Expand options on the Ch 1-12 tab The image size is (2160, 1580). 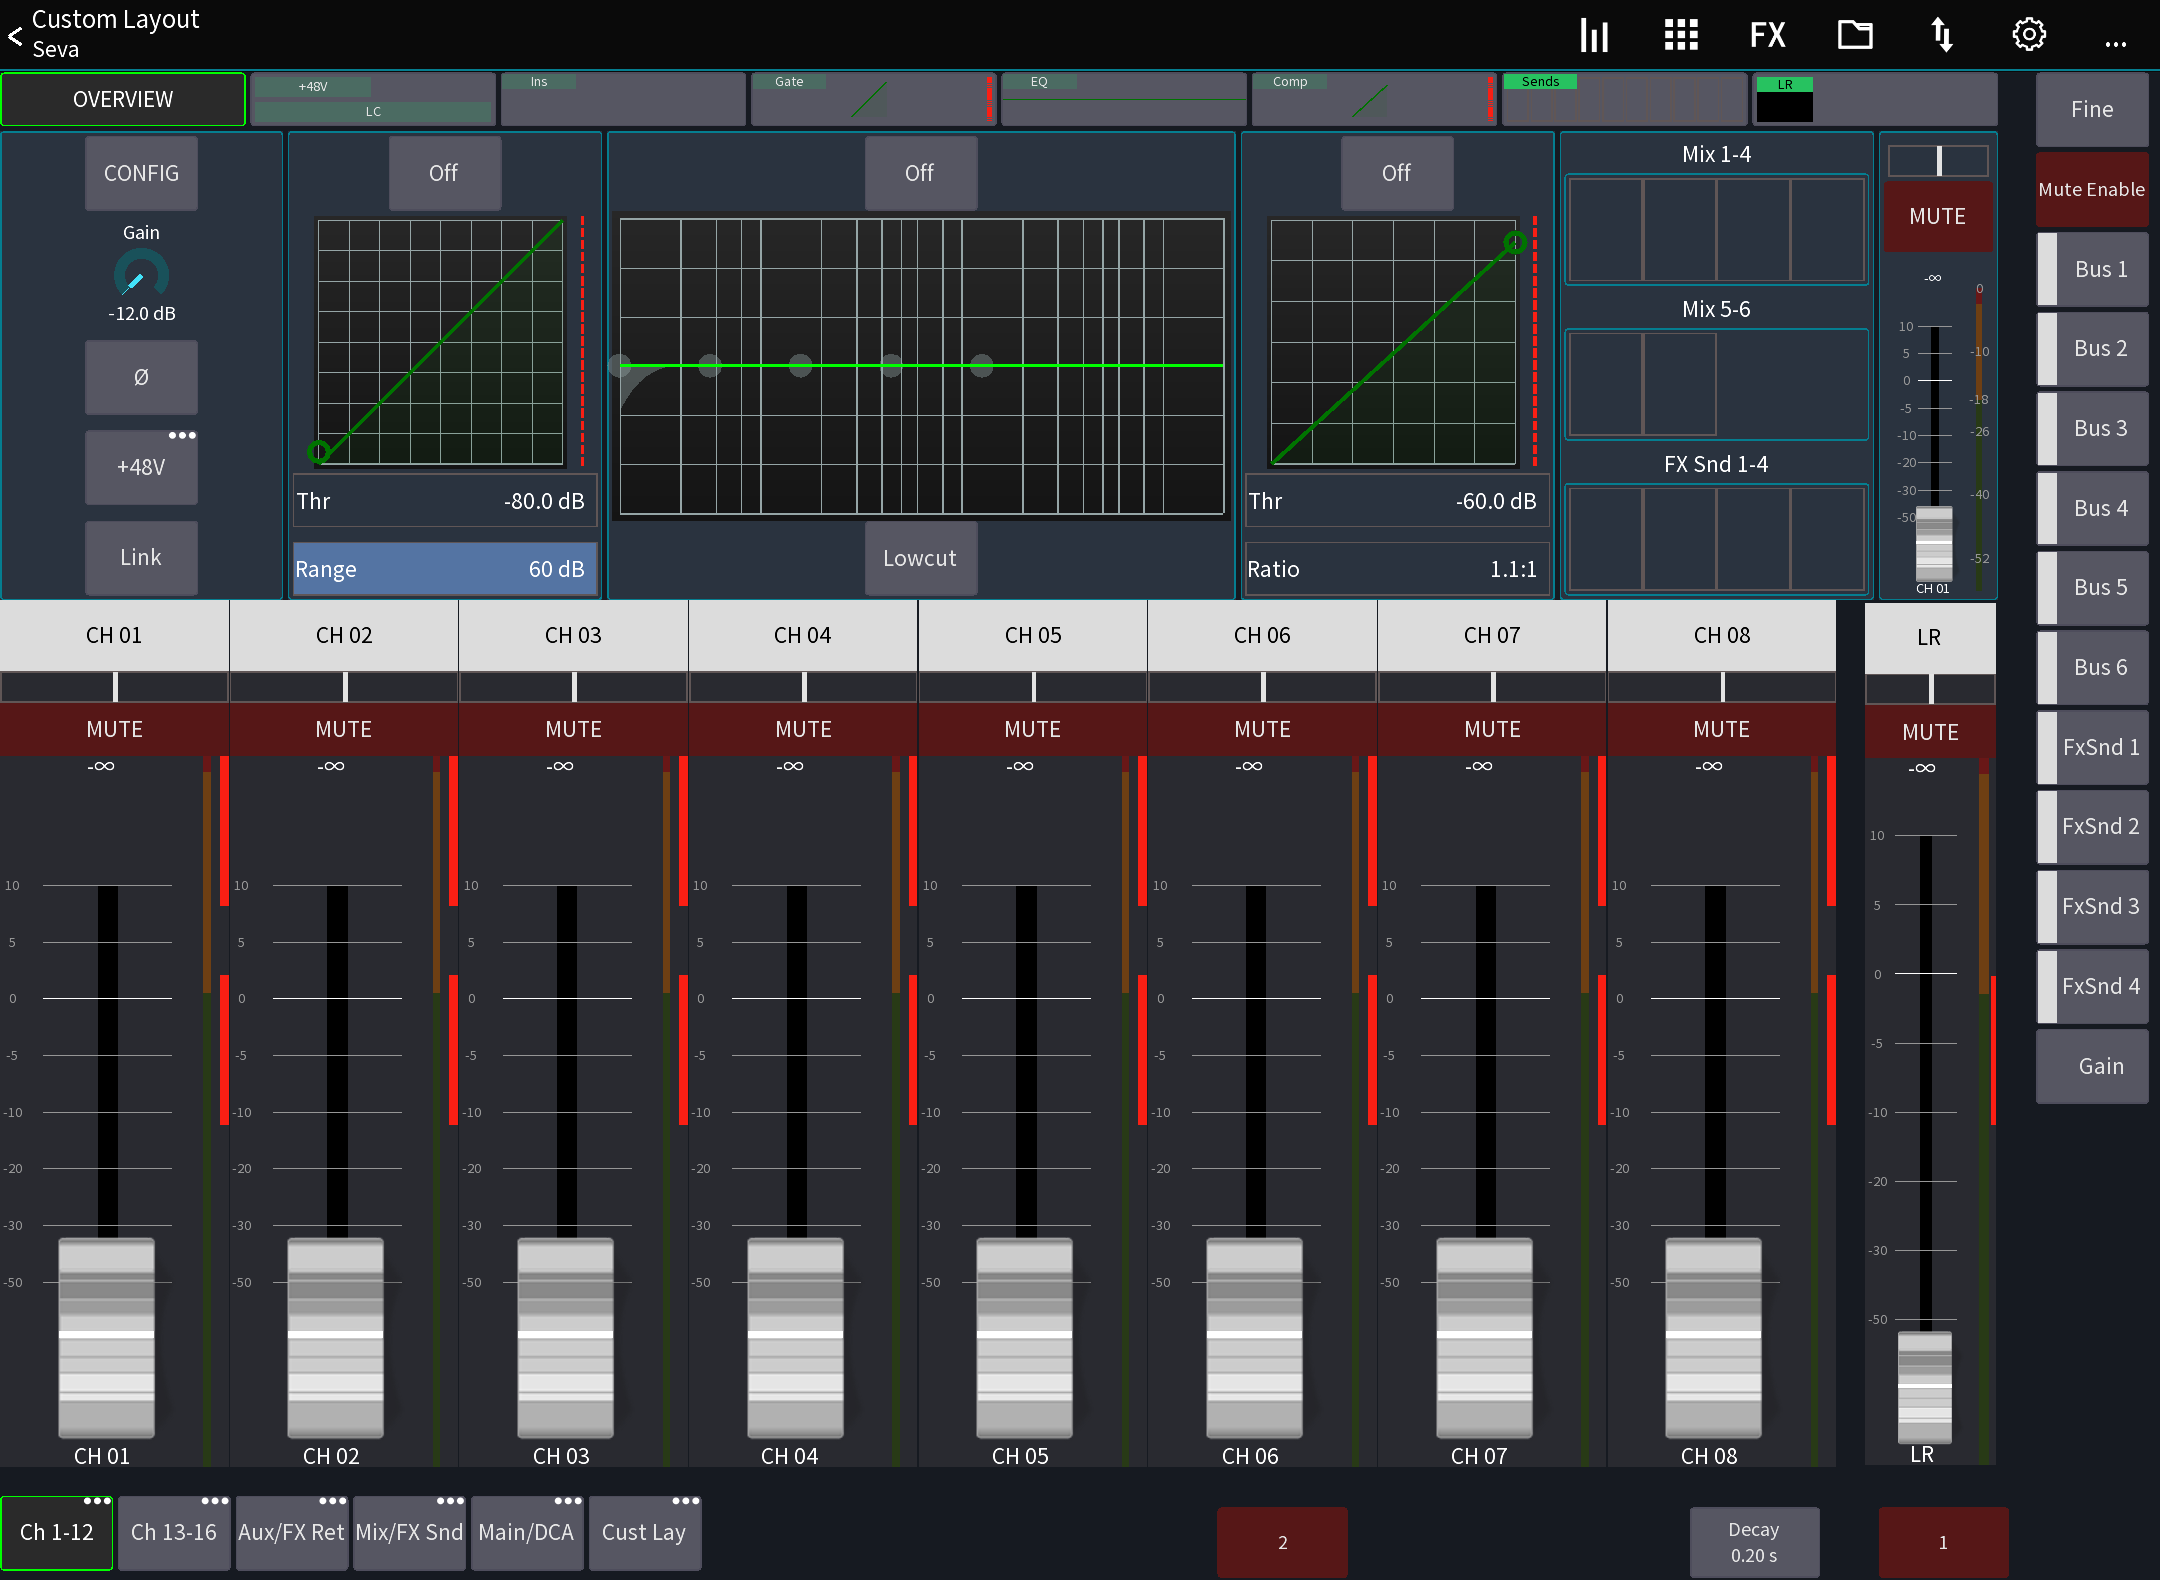coord(95,1501)
